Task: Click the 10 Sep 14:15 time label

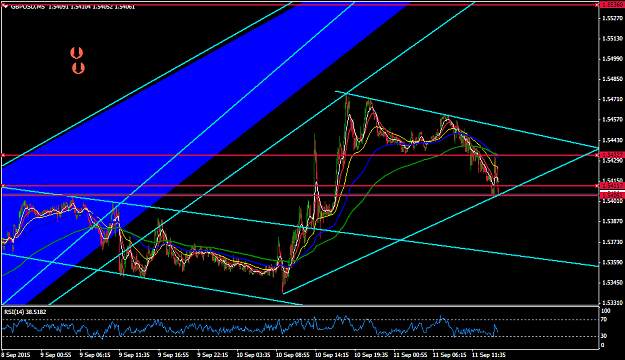Action: pos(332,354)
